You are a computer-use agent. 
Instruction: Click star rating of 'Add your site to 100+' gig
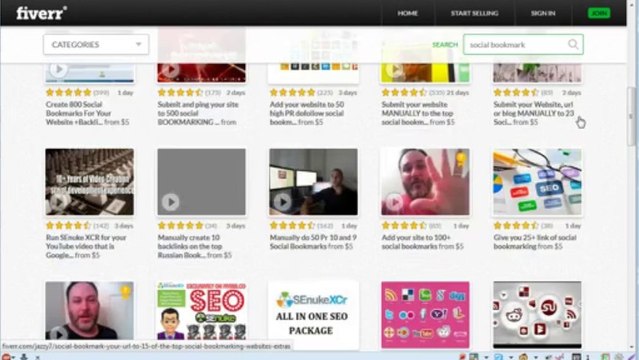(x=404, y=225)
